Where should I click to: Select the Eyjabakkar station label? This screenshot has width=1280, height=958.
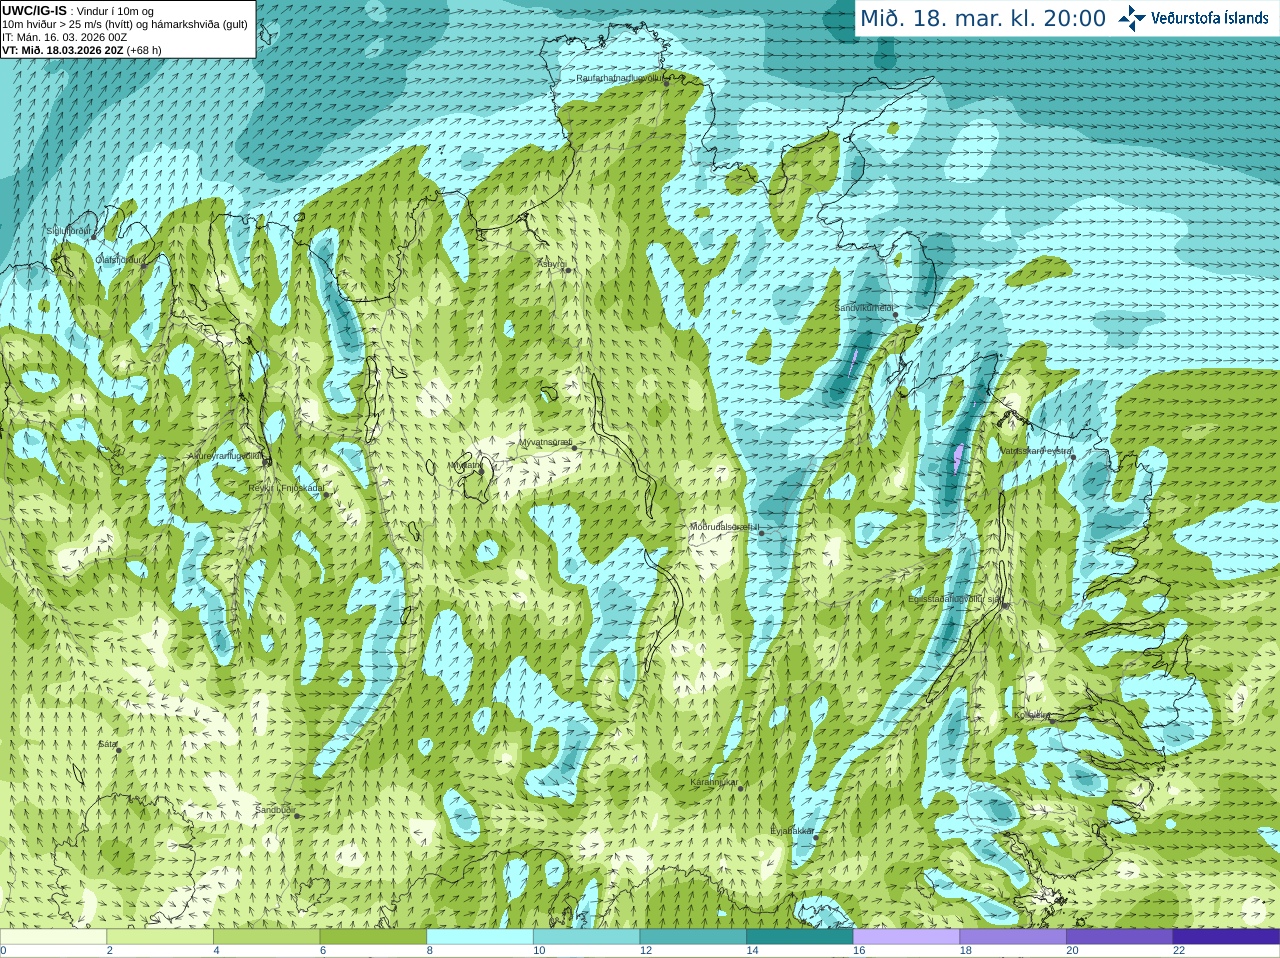click(791, 831)
